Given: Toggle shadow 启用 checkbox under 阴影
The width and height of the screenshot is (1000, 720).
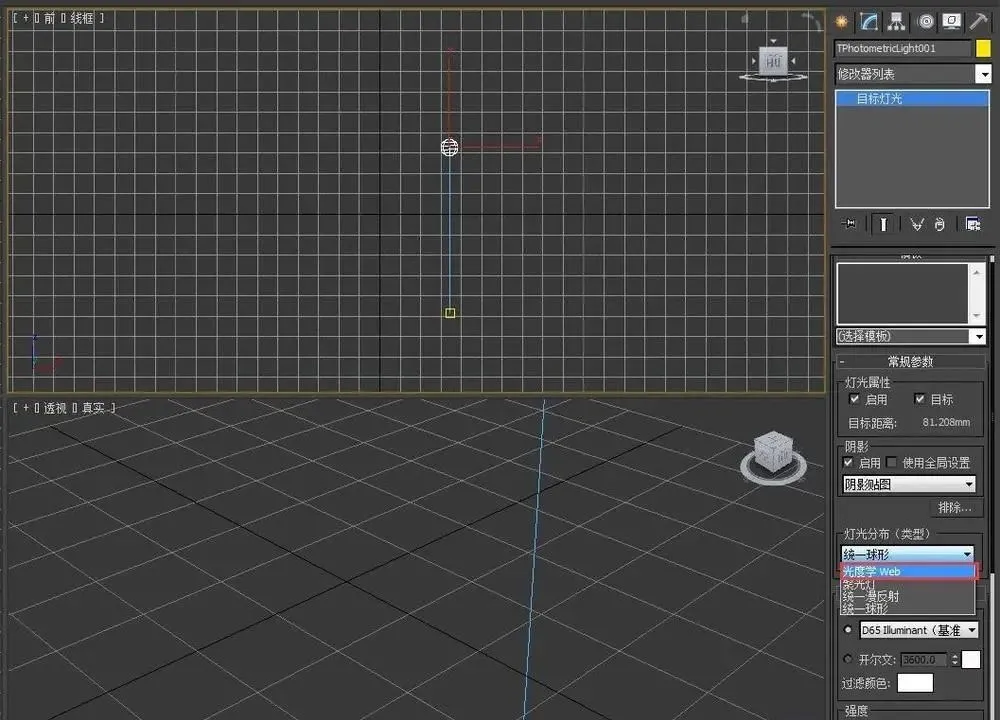Looking at the screenshot, I should click(848, 463).
